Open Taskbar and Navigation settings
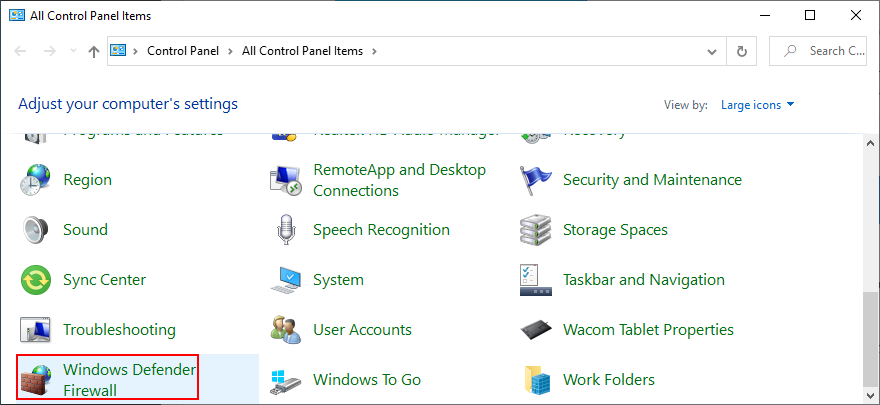The height and width of the screenshot is (405, 880). (643, 280)
